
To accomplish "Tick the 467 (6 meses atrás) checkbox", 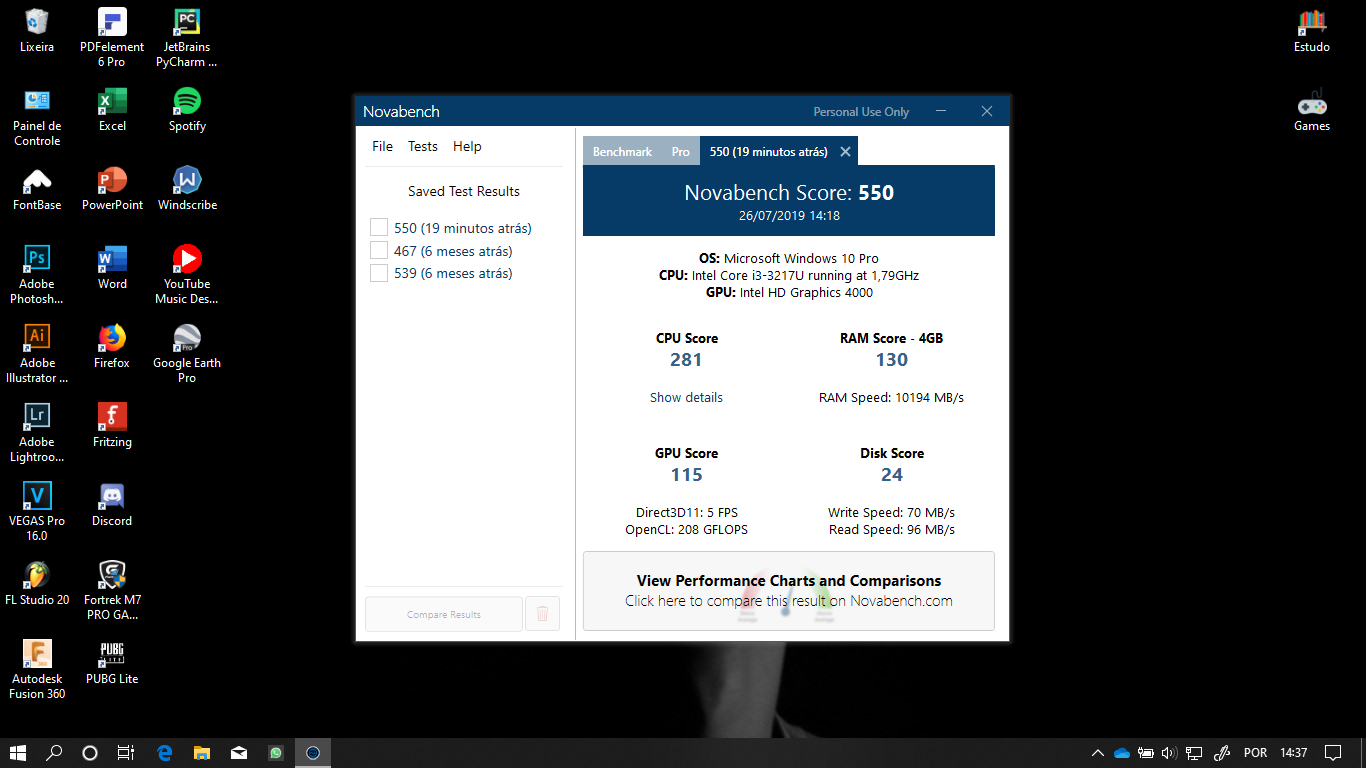I will (379, 251).
